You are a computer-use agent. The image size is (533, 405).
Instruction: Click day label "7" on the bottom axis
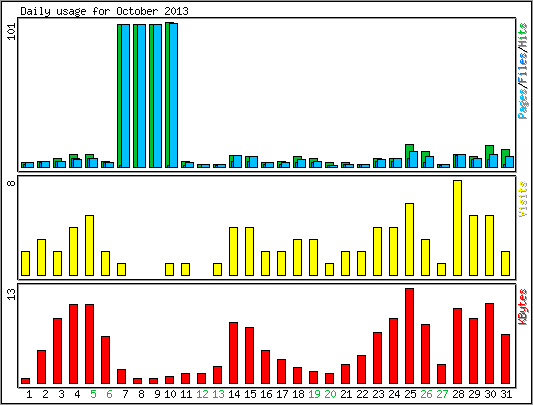(125, 394)
